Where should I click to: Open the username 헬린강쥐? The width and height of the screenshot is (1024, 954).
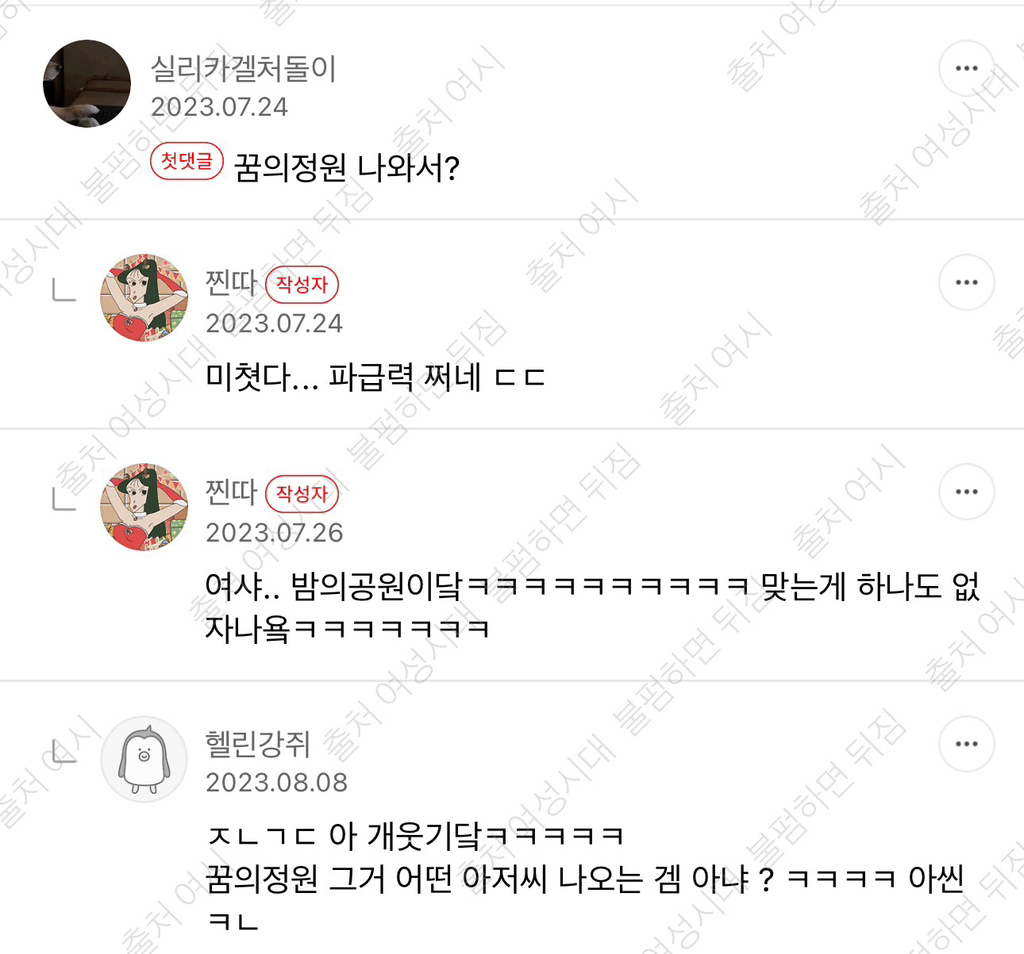(x=257, y=744)
